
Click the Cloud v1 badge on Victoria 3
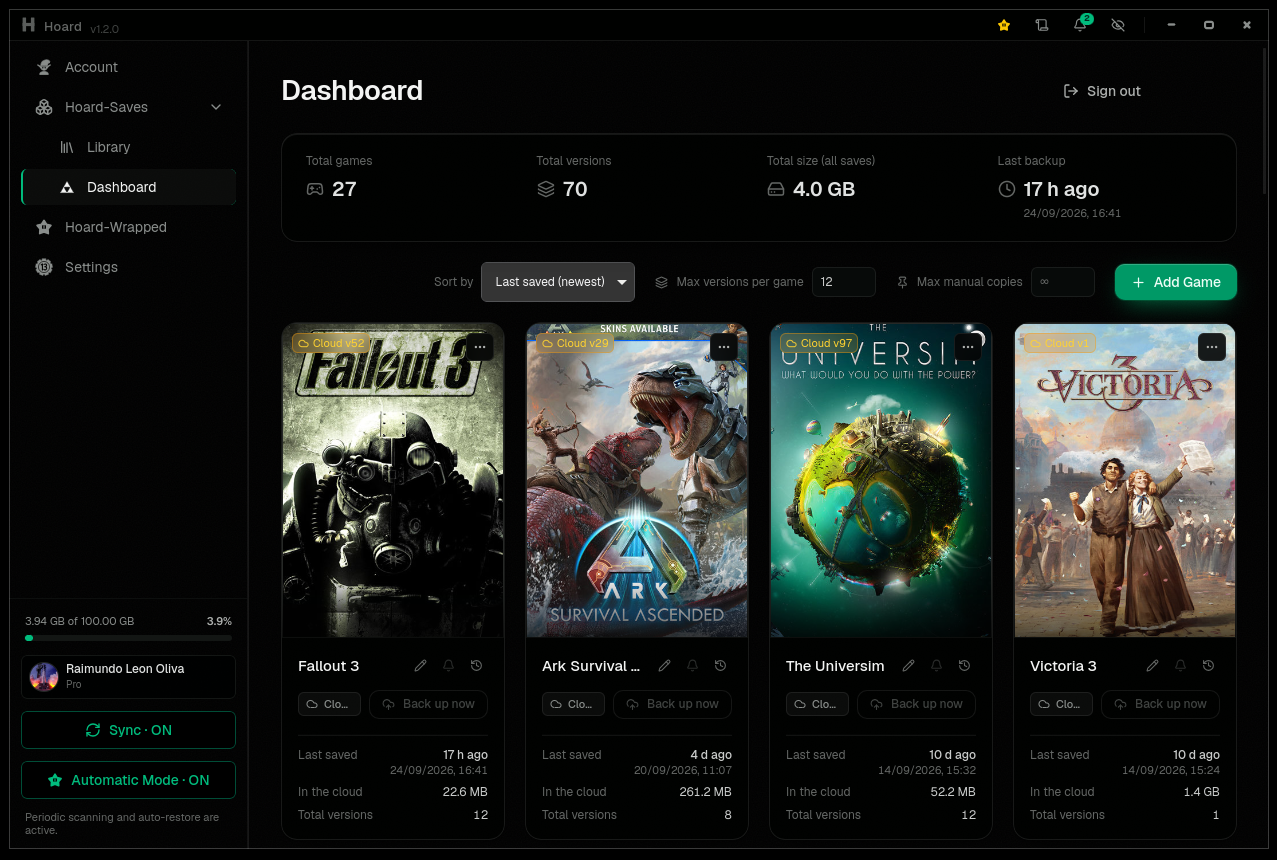point(1059,343)
